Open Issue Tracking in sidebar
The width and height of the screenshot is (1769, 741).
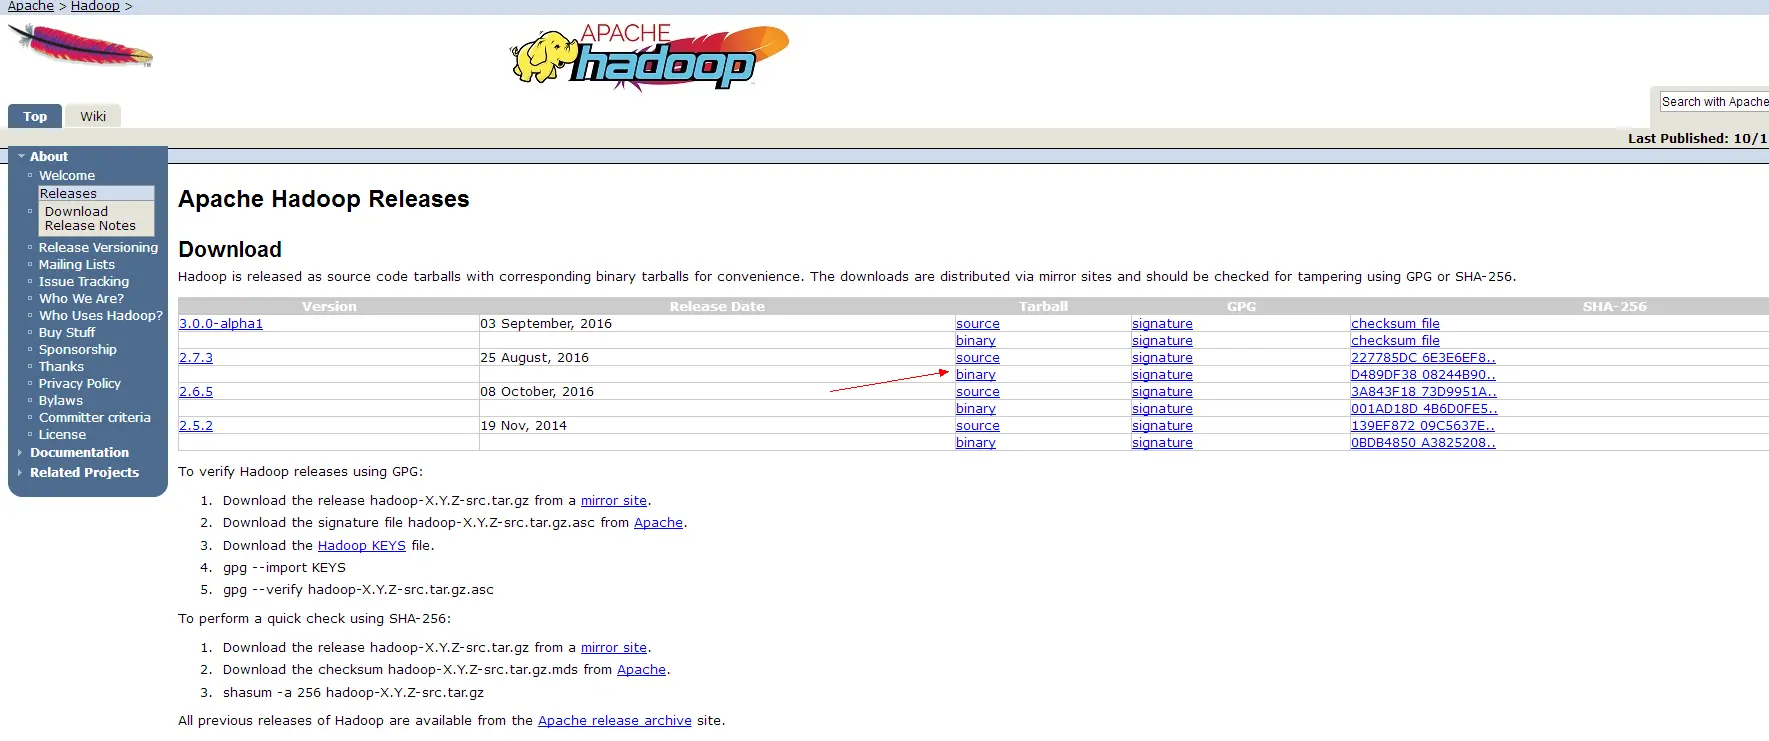(x=84, y=282)
